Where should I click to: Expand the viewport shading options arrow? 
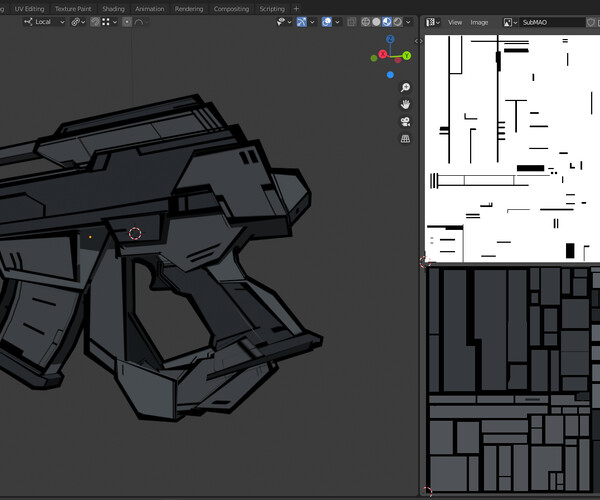[410, 21]
